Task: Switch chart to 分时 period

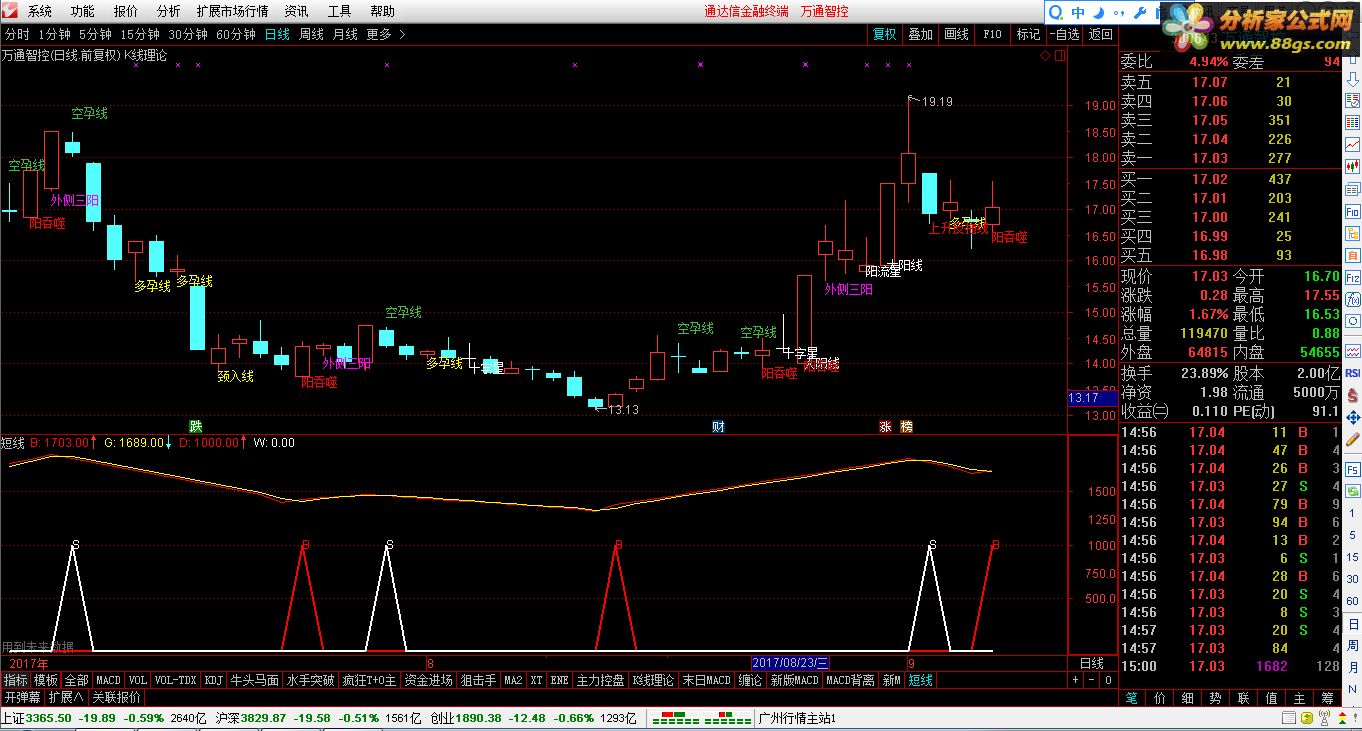Action: [17, 34]
